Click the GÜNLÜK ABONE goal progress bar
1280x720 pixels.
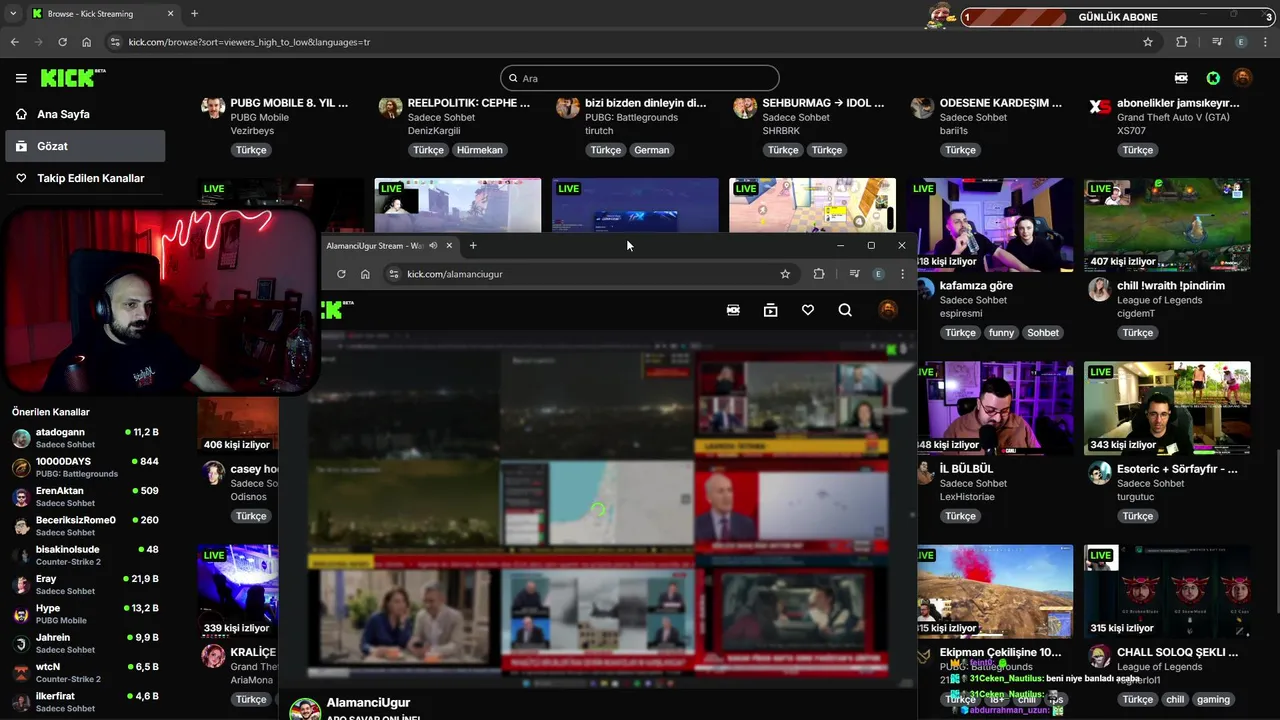1118,17
